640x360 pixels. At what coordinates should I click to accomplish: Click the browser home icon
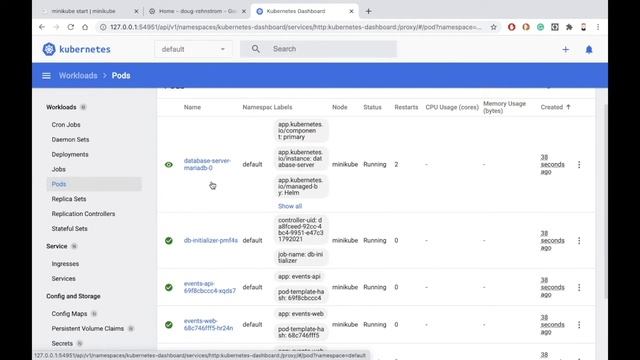pos(85,27)
